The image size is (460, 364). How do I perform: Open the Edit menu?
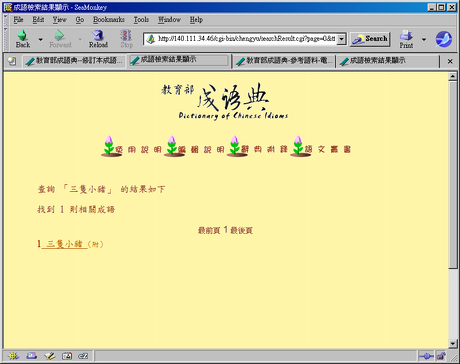(x=38, y=20)
